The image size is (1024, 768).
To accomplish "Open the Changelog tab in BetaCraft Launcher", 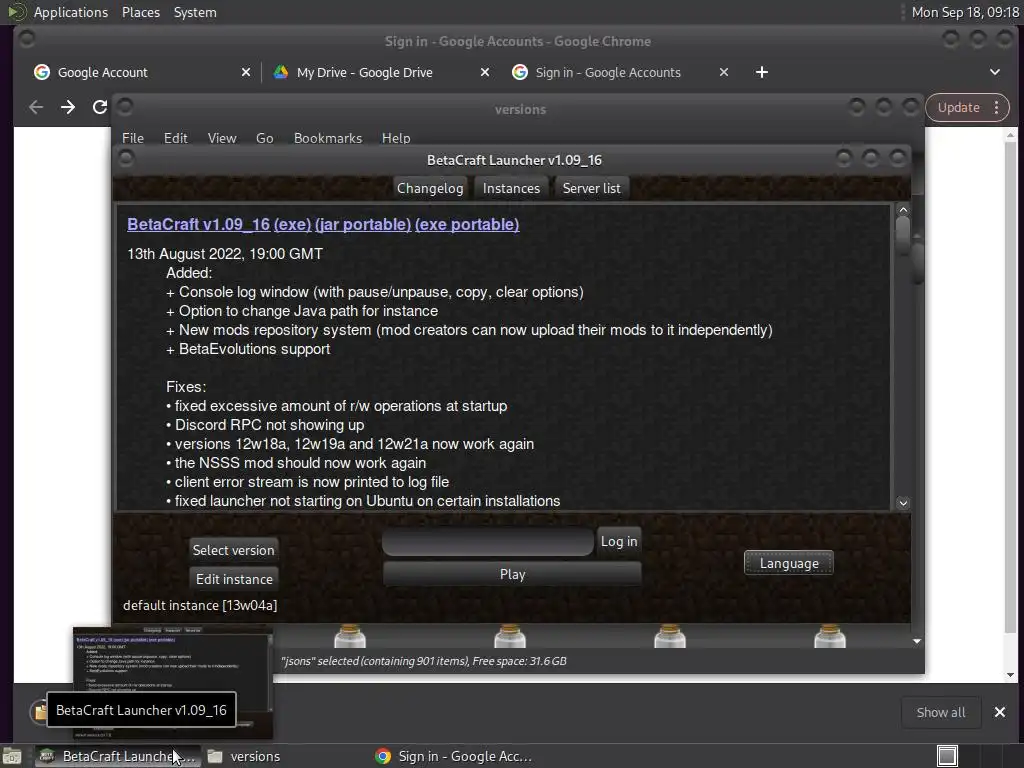I will tap(430, 188).
